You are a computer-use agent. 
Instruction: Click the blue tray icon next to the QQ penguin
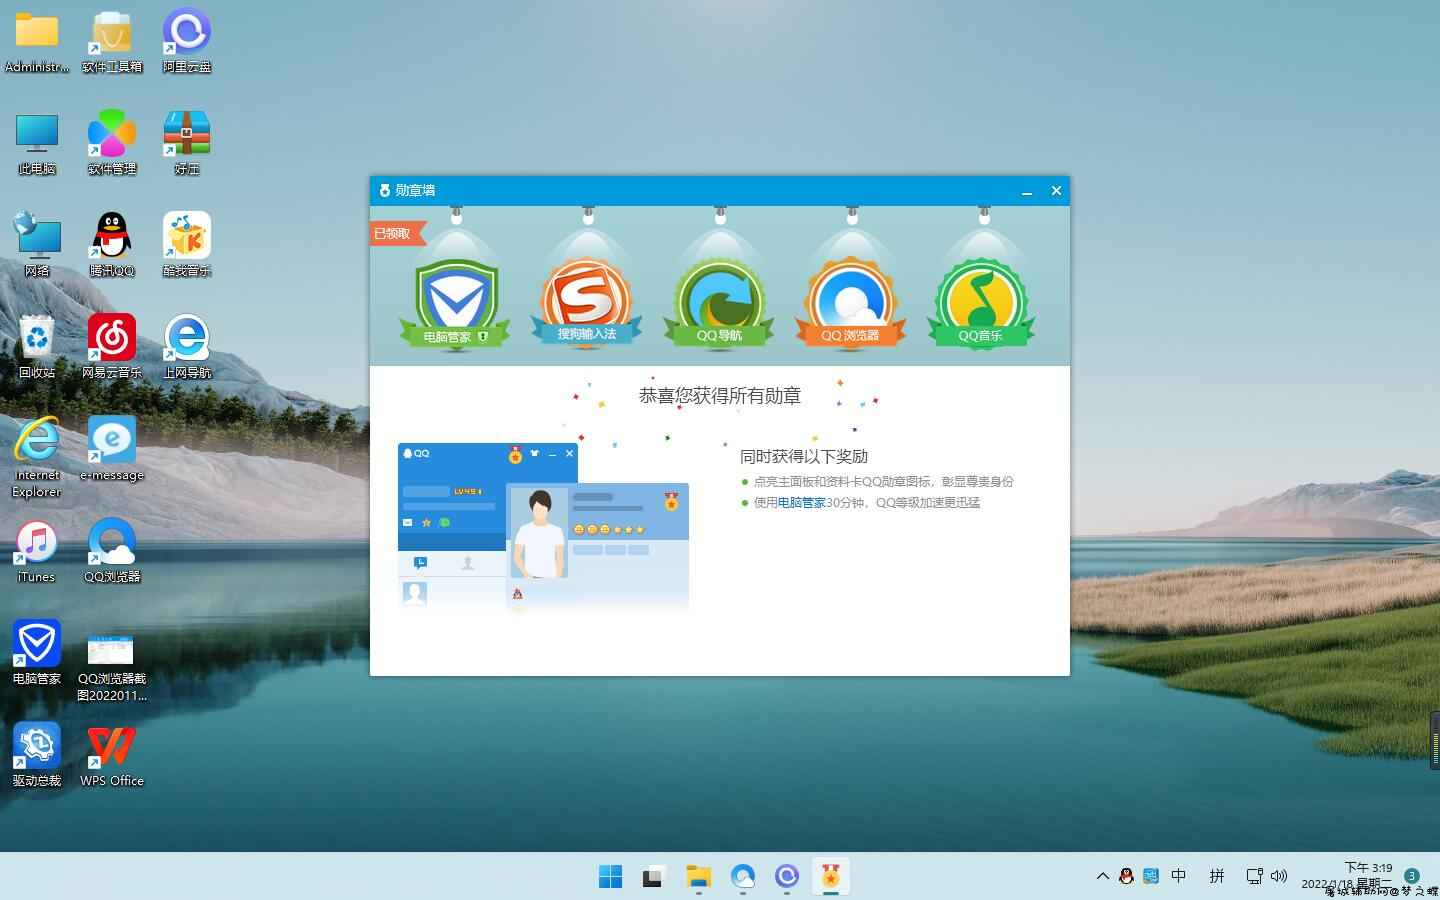coord(1151,876)
